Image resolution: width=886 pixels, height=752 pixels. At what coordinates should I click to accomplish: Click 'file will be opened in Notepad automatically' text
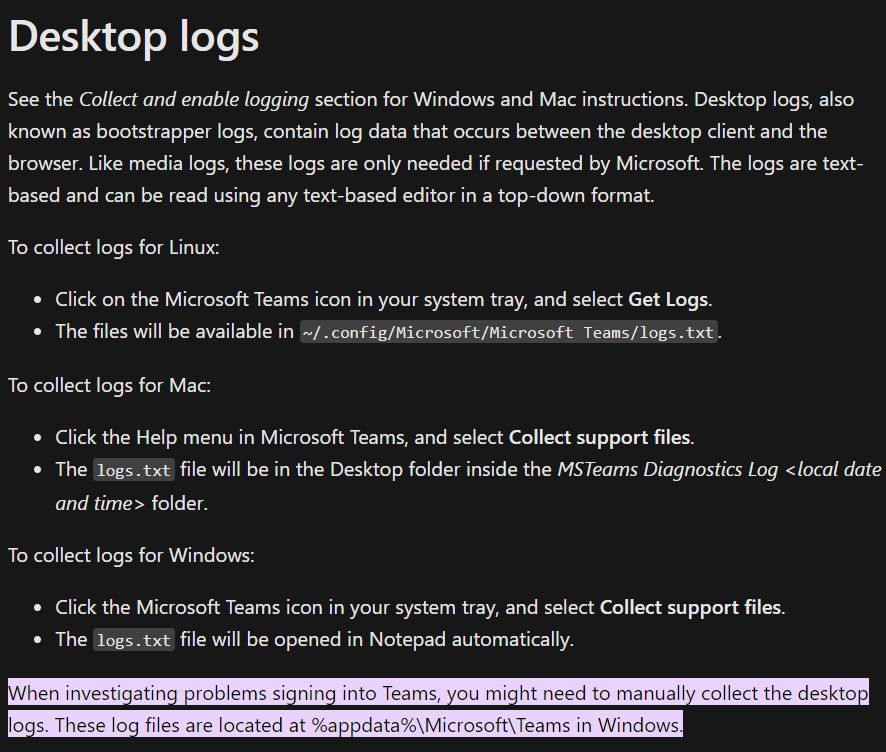click(x=376, y=640)
